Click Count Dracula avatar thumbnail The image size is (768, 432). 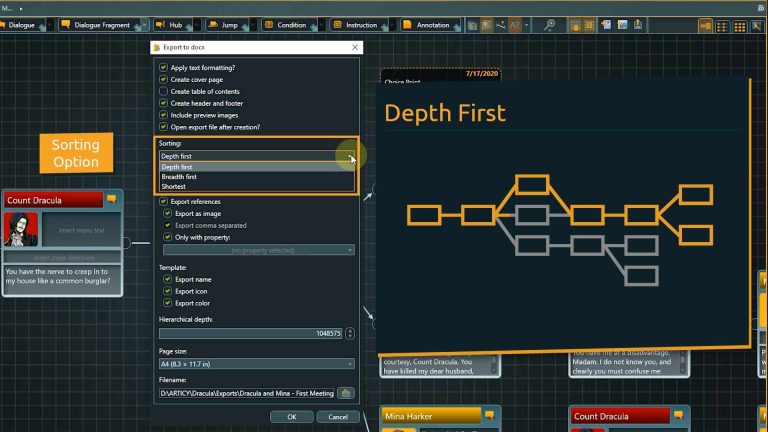click(21, 229)
